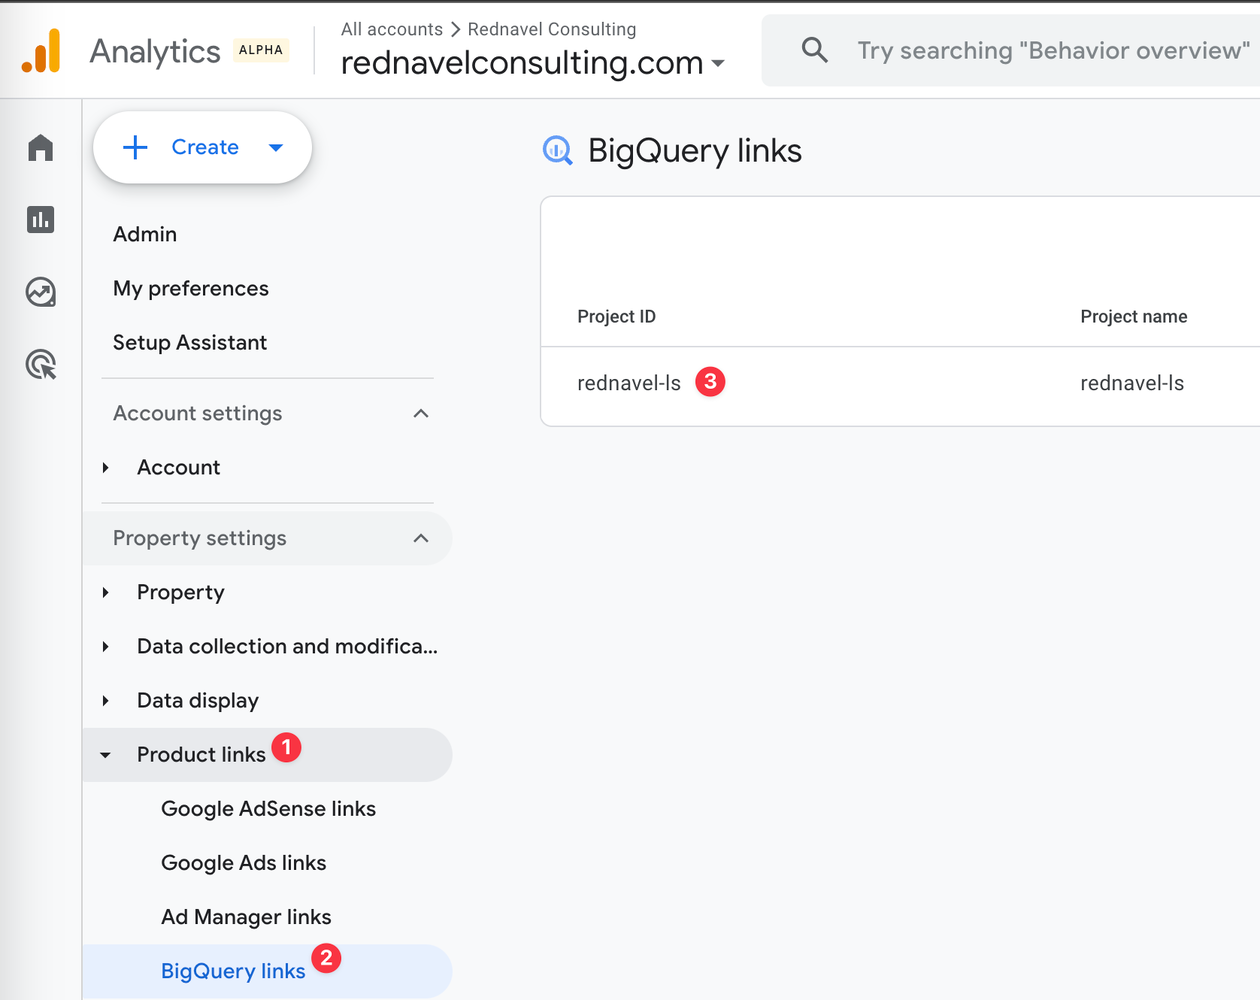Screen dimensions: 1260x1000
Task: Open My preferences
Action: (191, 288)
